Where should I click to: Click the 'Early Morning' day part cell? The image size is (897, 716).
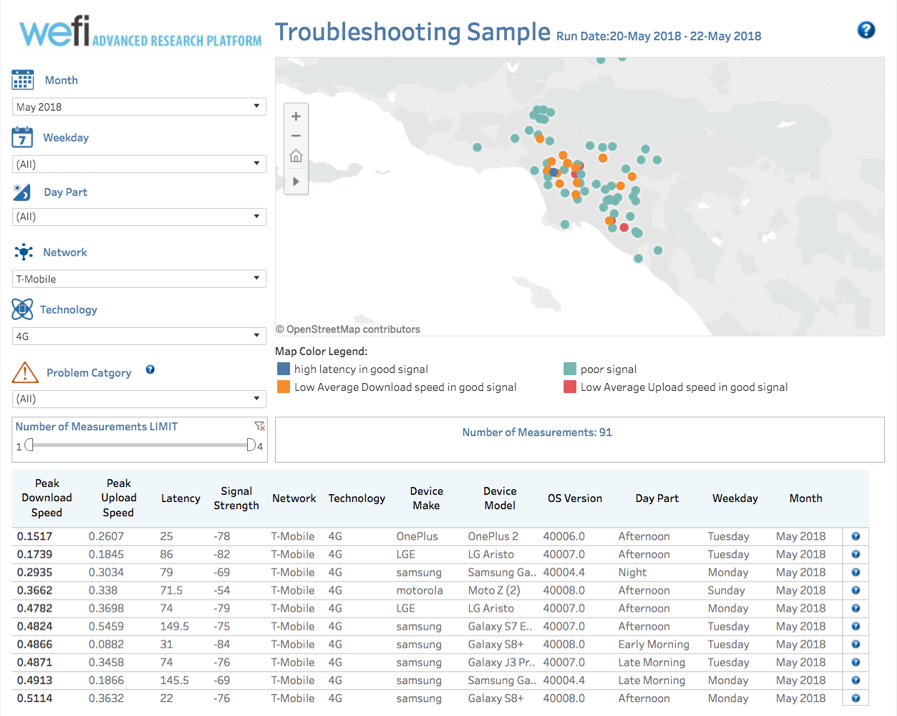click(x=654, y=645)
